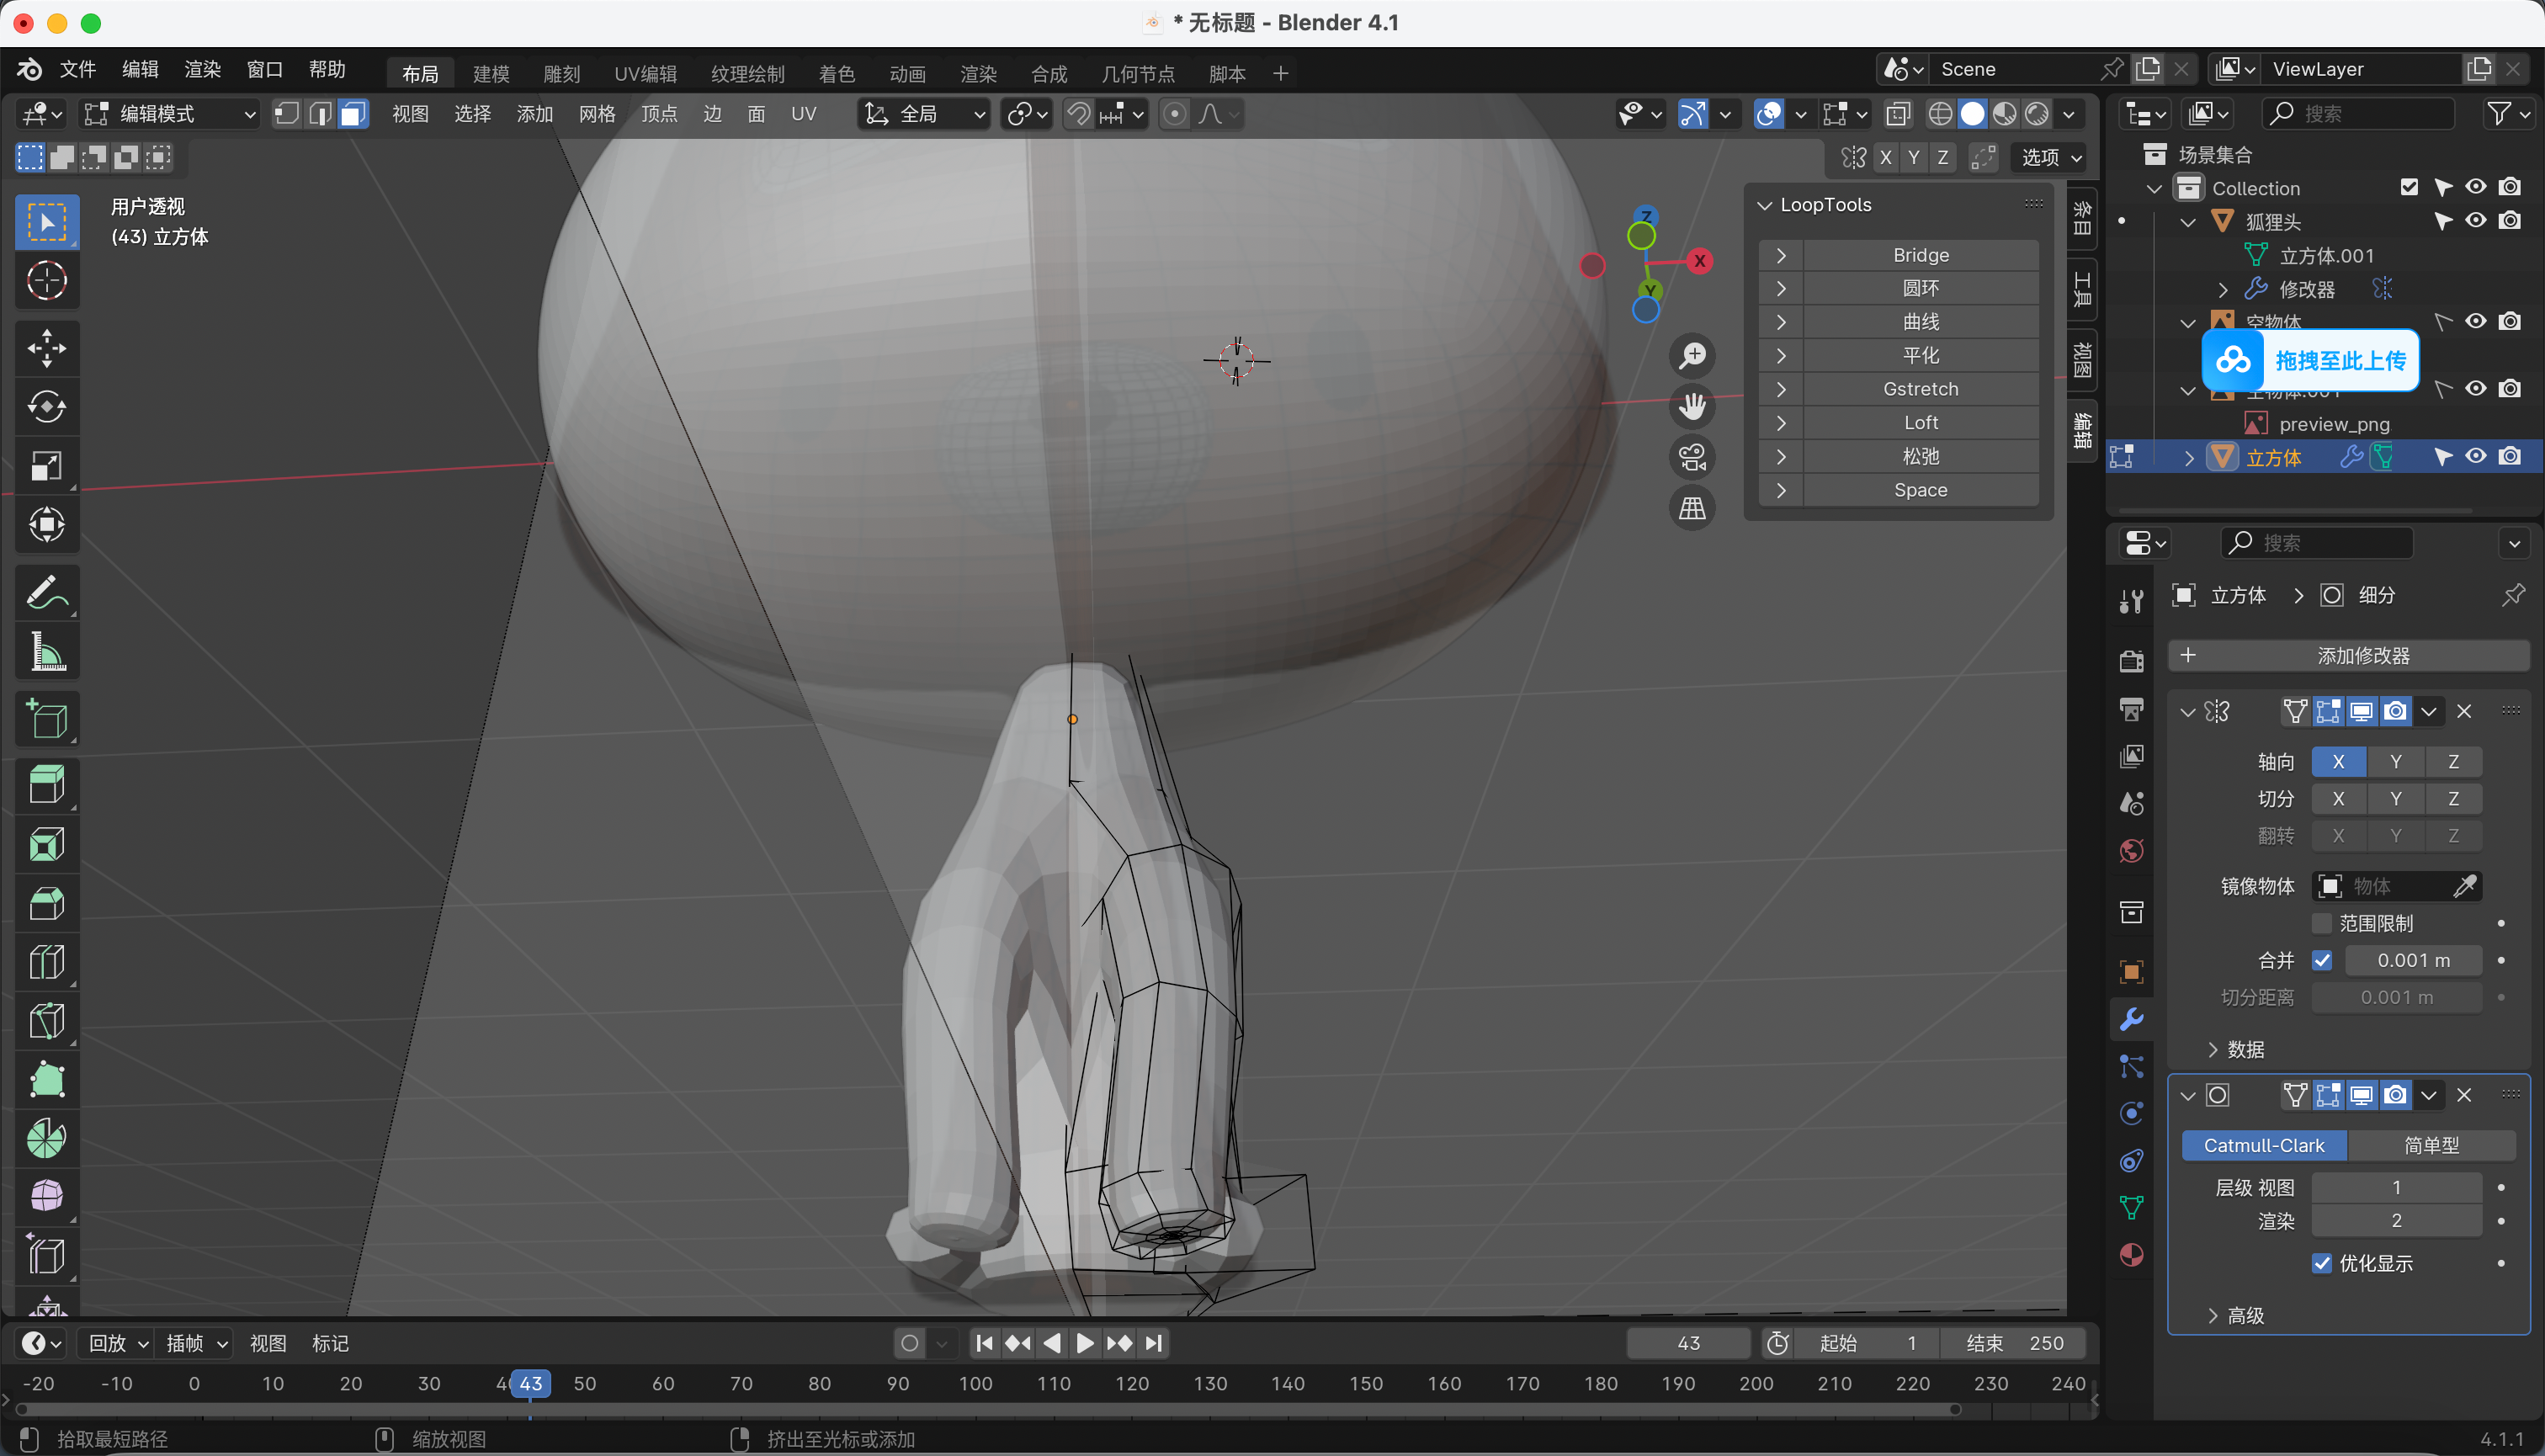Expand the Bridge options in LoopTools
Screen dimensions: 2545x1456
[1781, 255]
